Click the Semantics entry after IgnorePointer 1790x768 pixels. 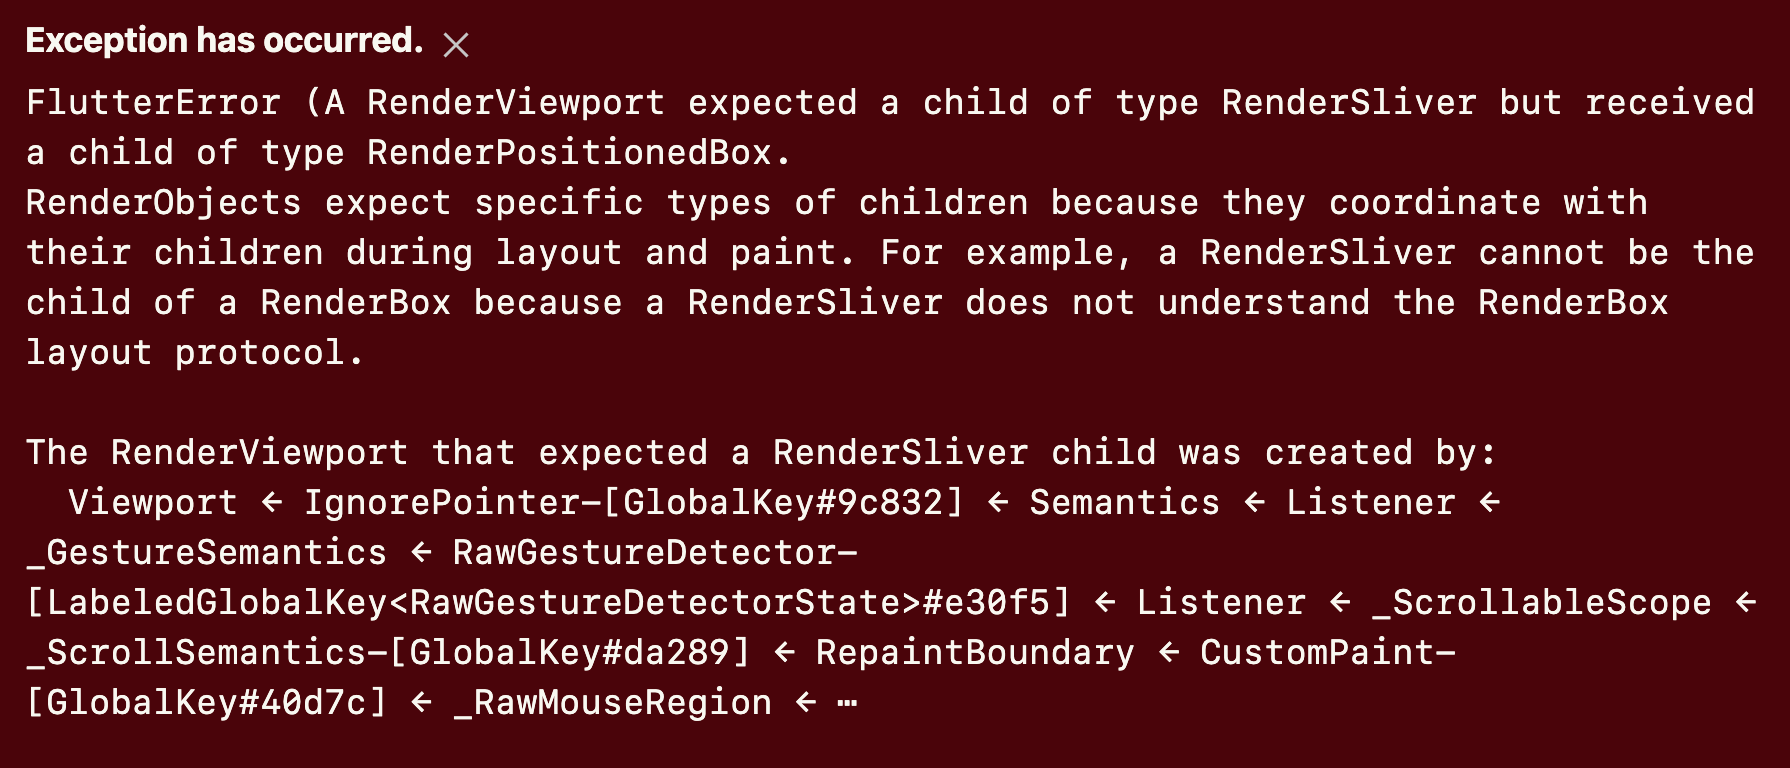(1125, 502)
